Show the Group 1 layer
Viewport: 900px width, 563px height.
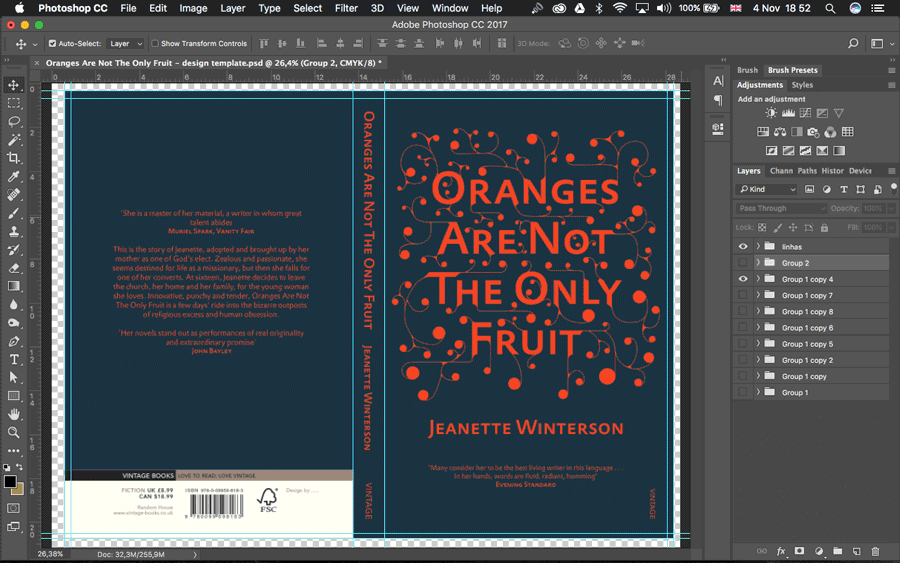[x=743, y=393]
